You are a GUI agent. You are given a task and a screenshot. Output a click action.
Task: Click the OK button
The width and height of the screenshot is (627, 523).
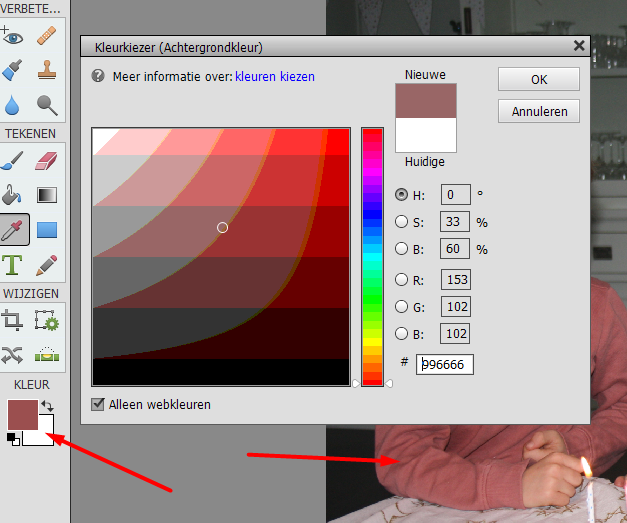pyautogui.click(x=538, y=79)
